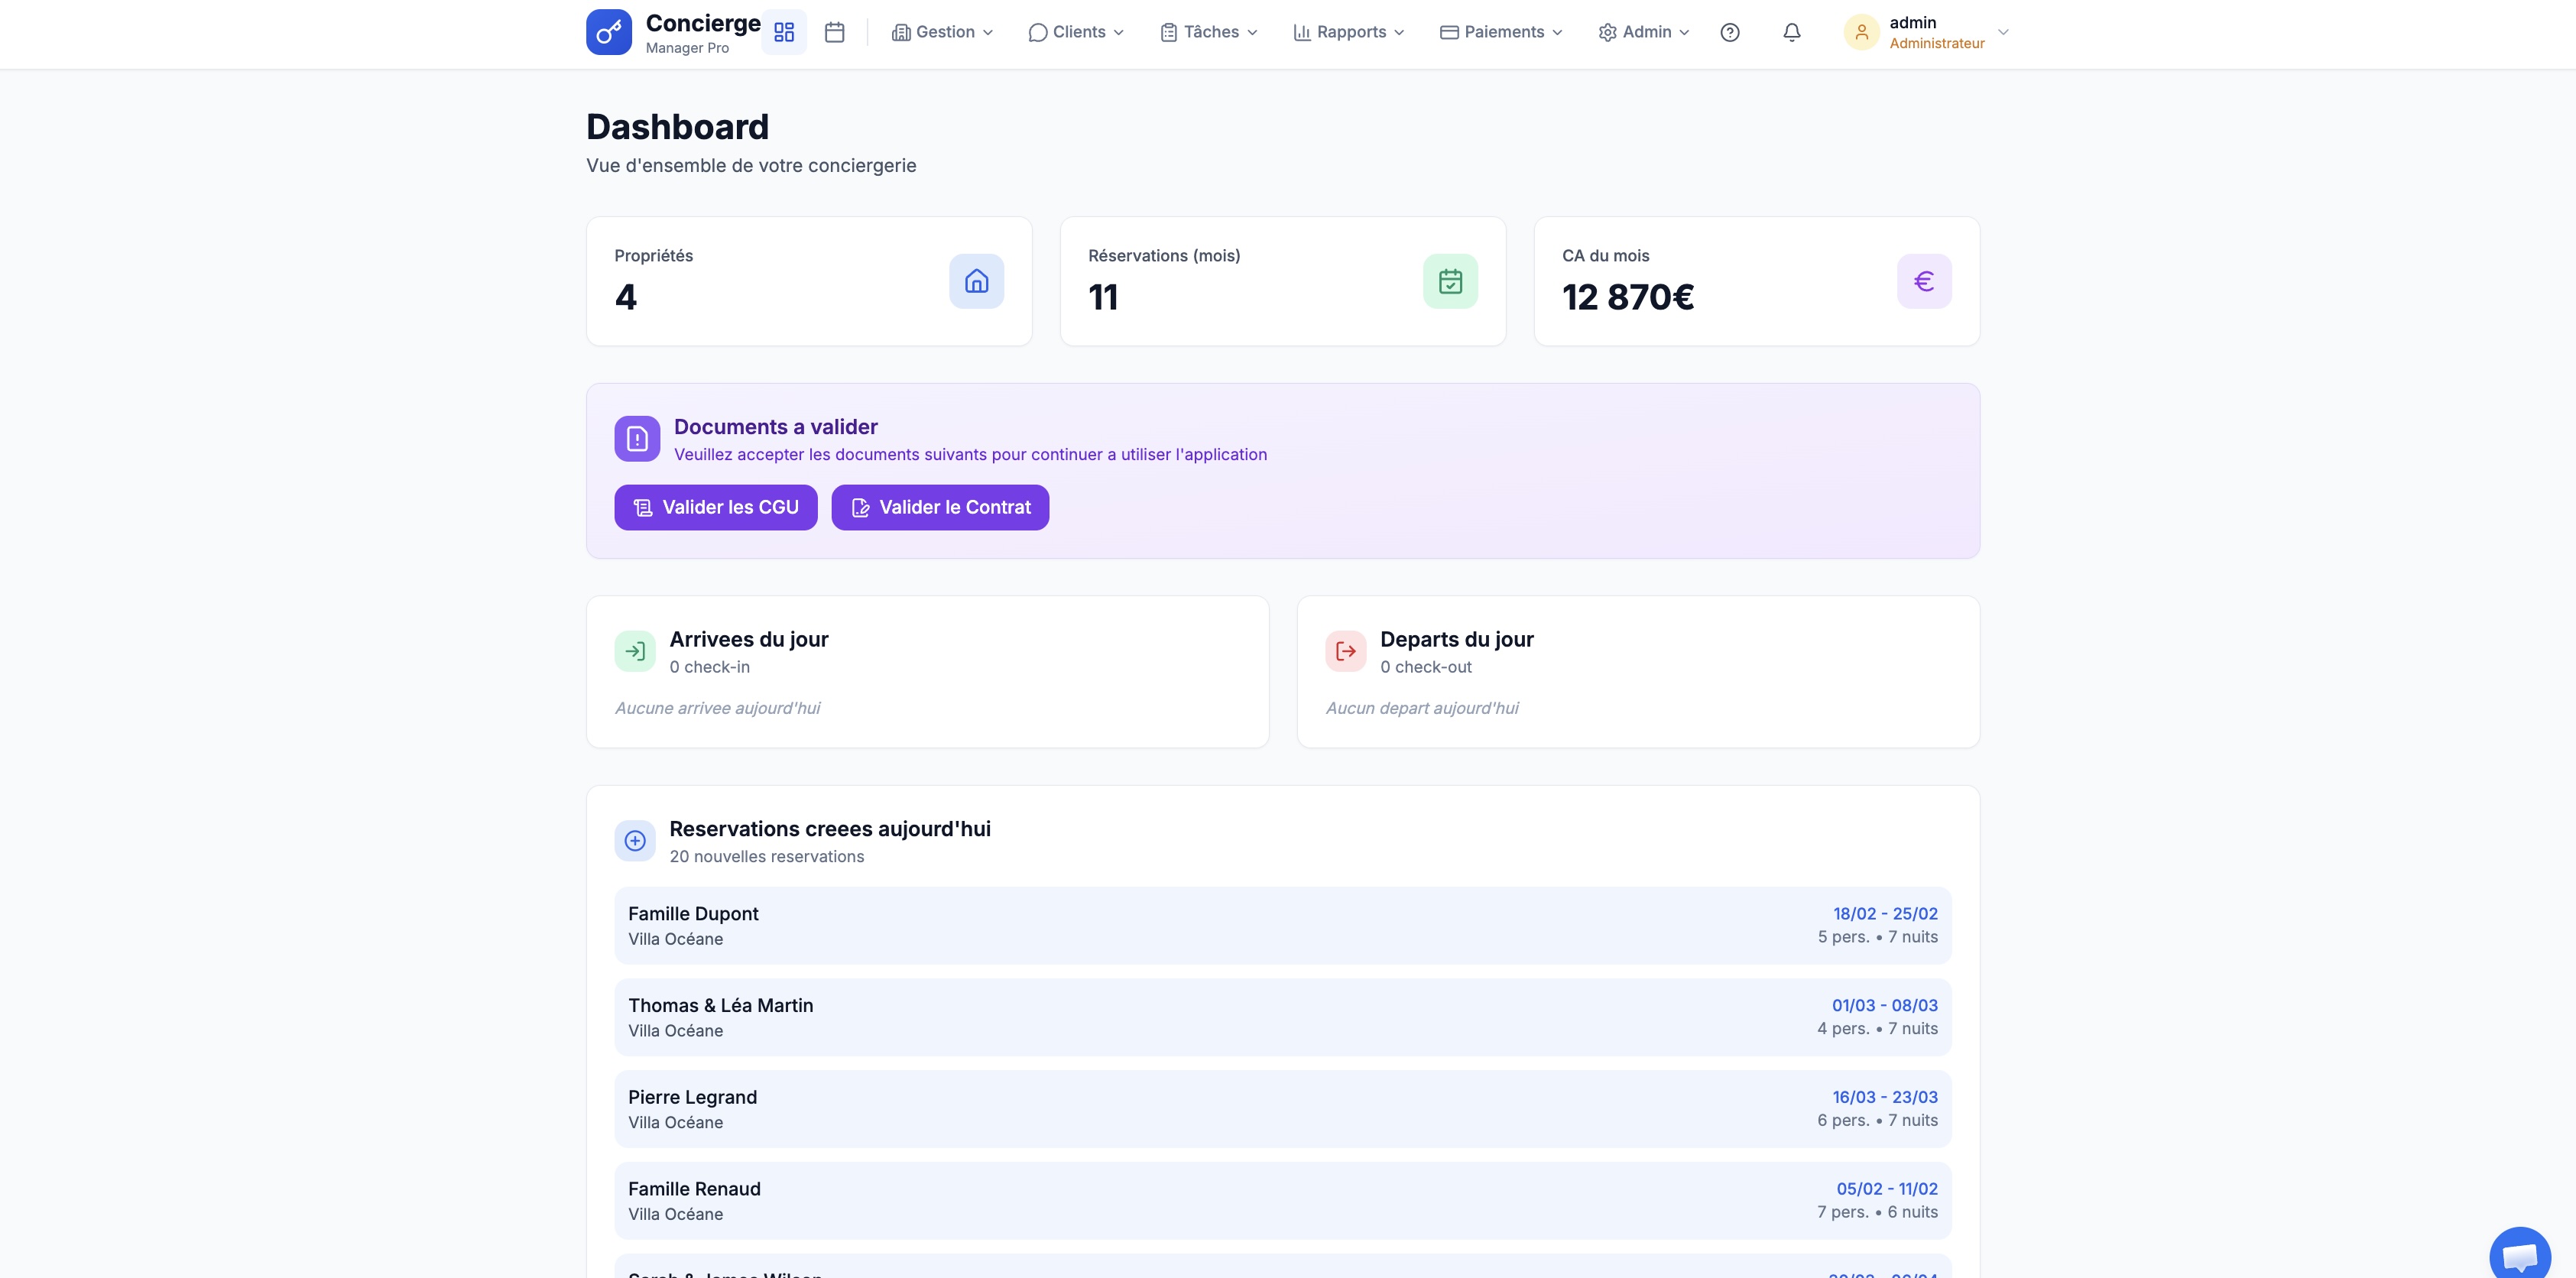Image resolution: width=2576 pixels, height=1278 pixels.
Task: Click the Departs du jour check-out icon
Action: tap(1345, 651)
